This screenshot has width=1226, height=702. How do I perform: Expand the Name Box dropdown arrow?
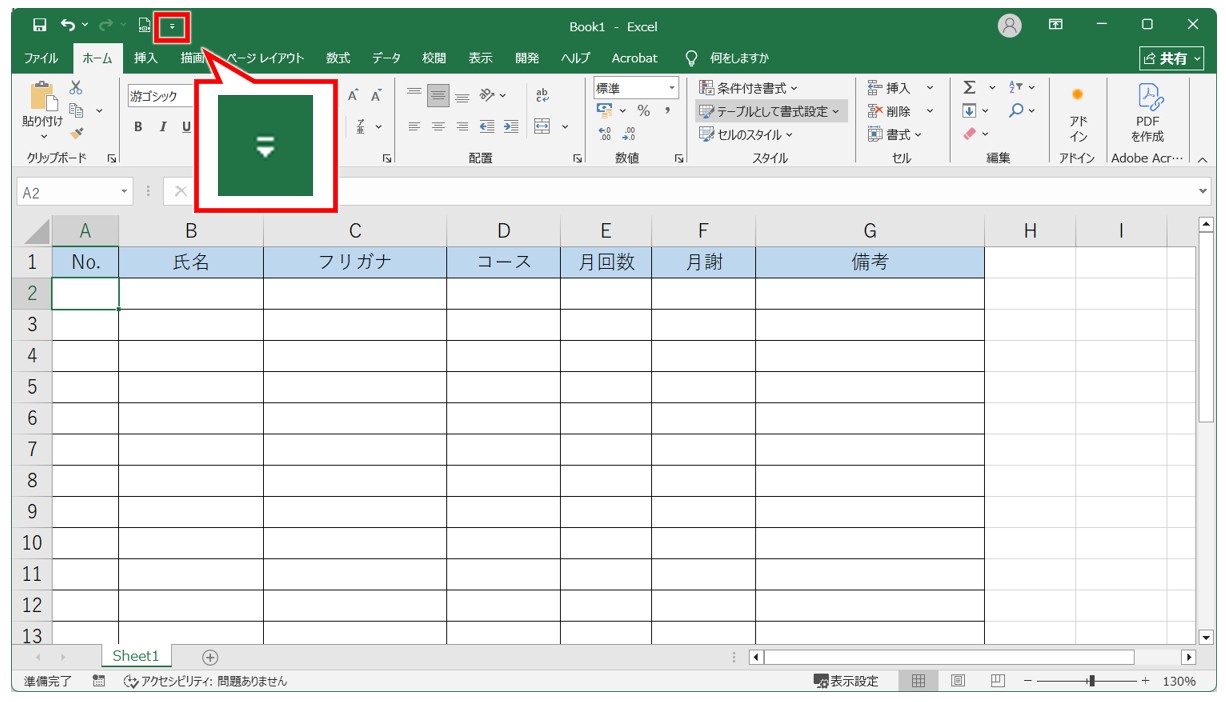pos(125,191)
